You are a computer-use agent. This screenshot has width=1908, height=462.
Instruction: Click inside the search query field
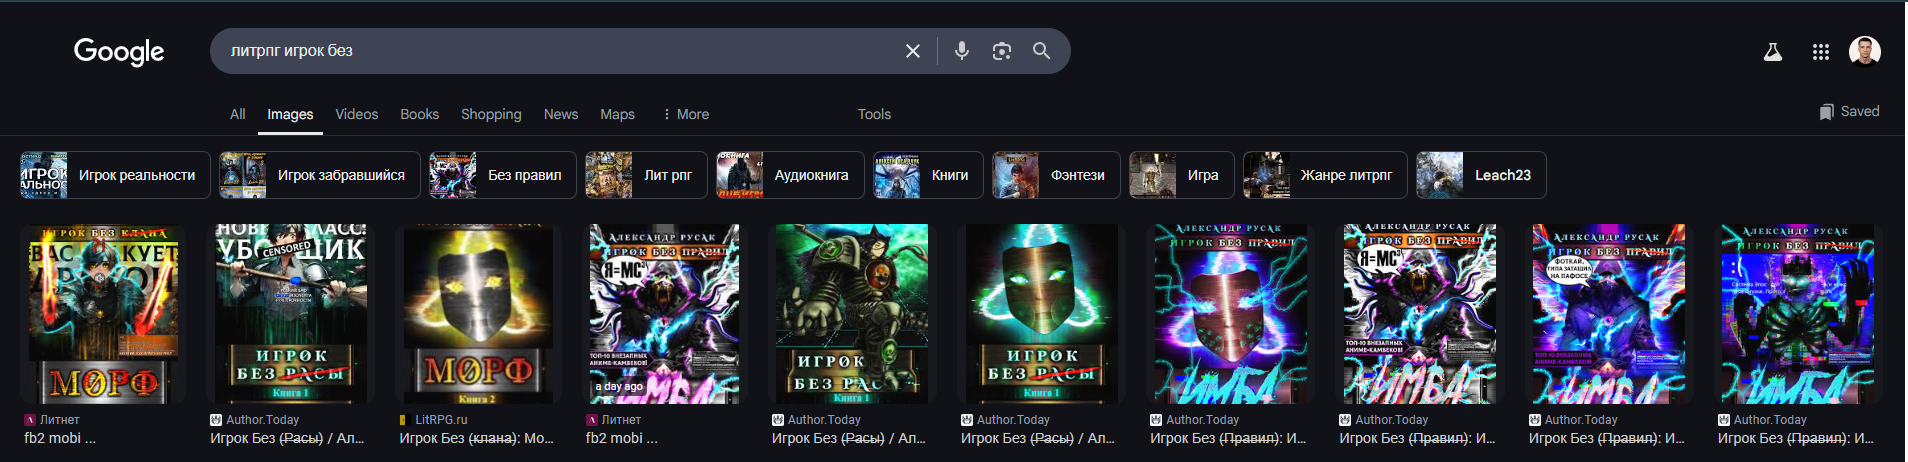coord(560,51)
